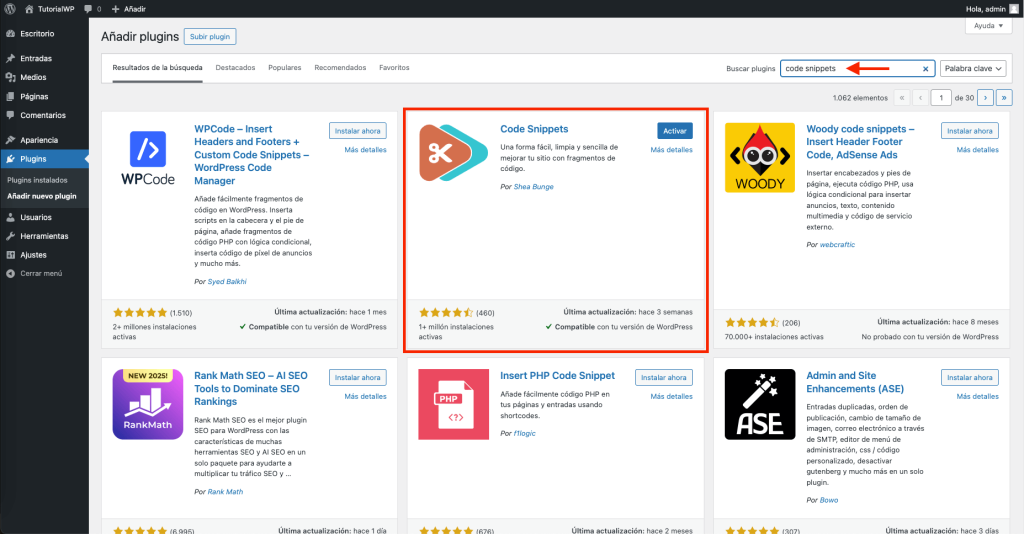Select Resultados de la búsqueda tab
The height and width of the screenshot is (534, 1024).
tap(157, 68)
